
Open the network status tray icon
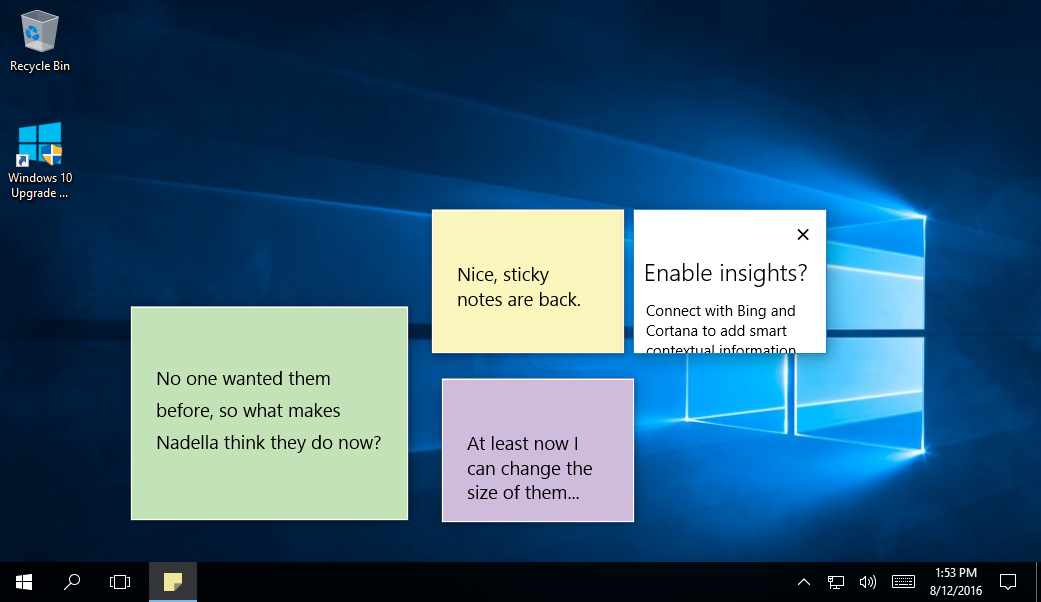835,583
